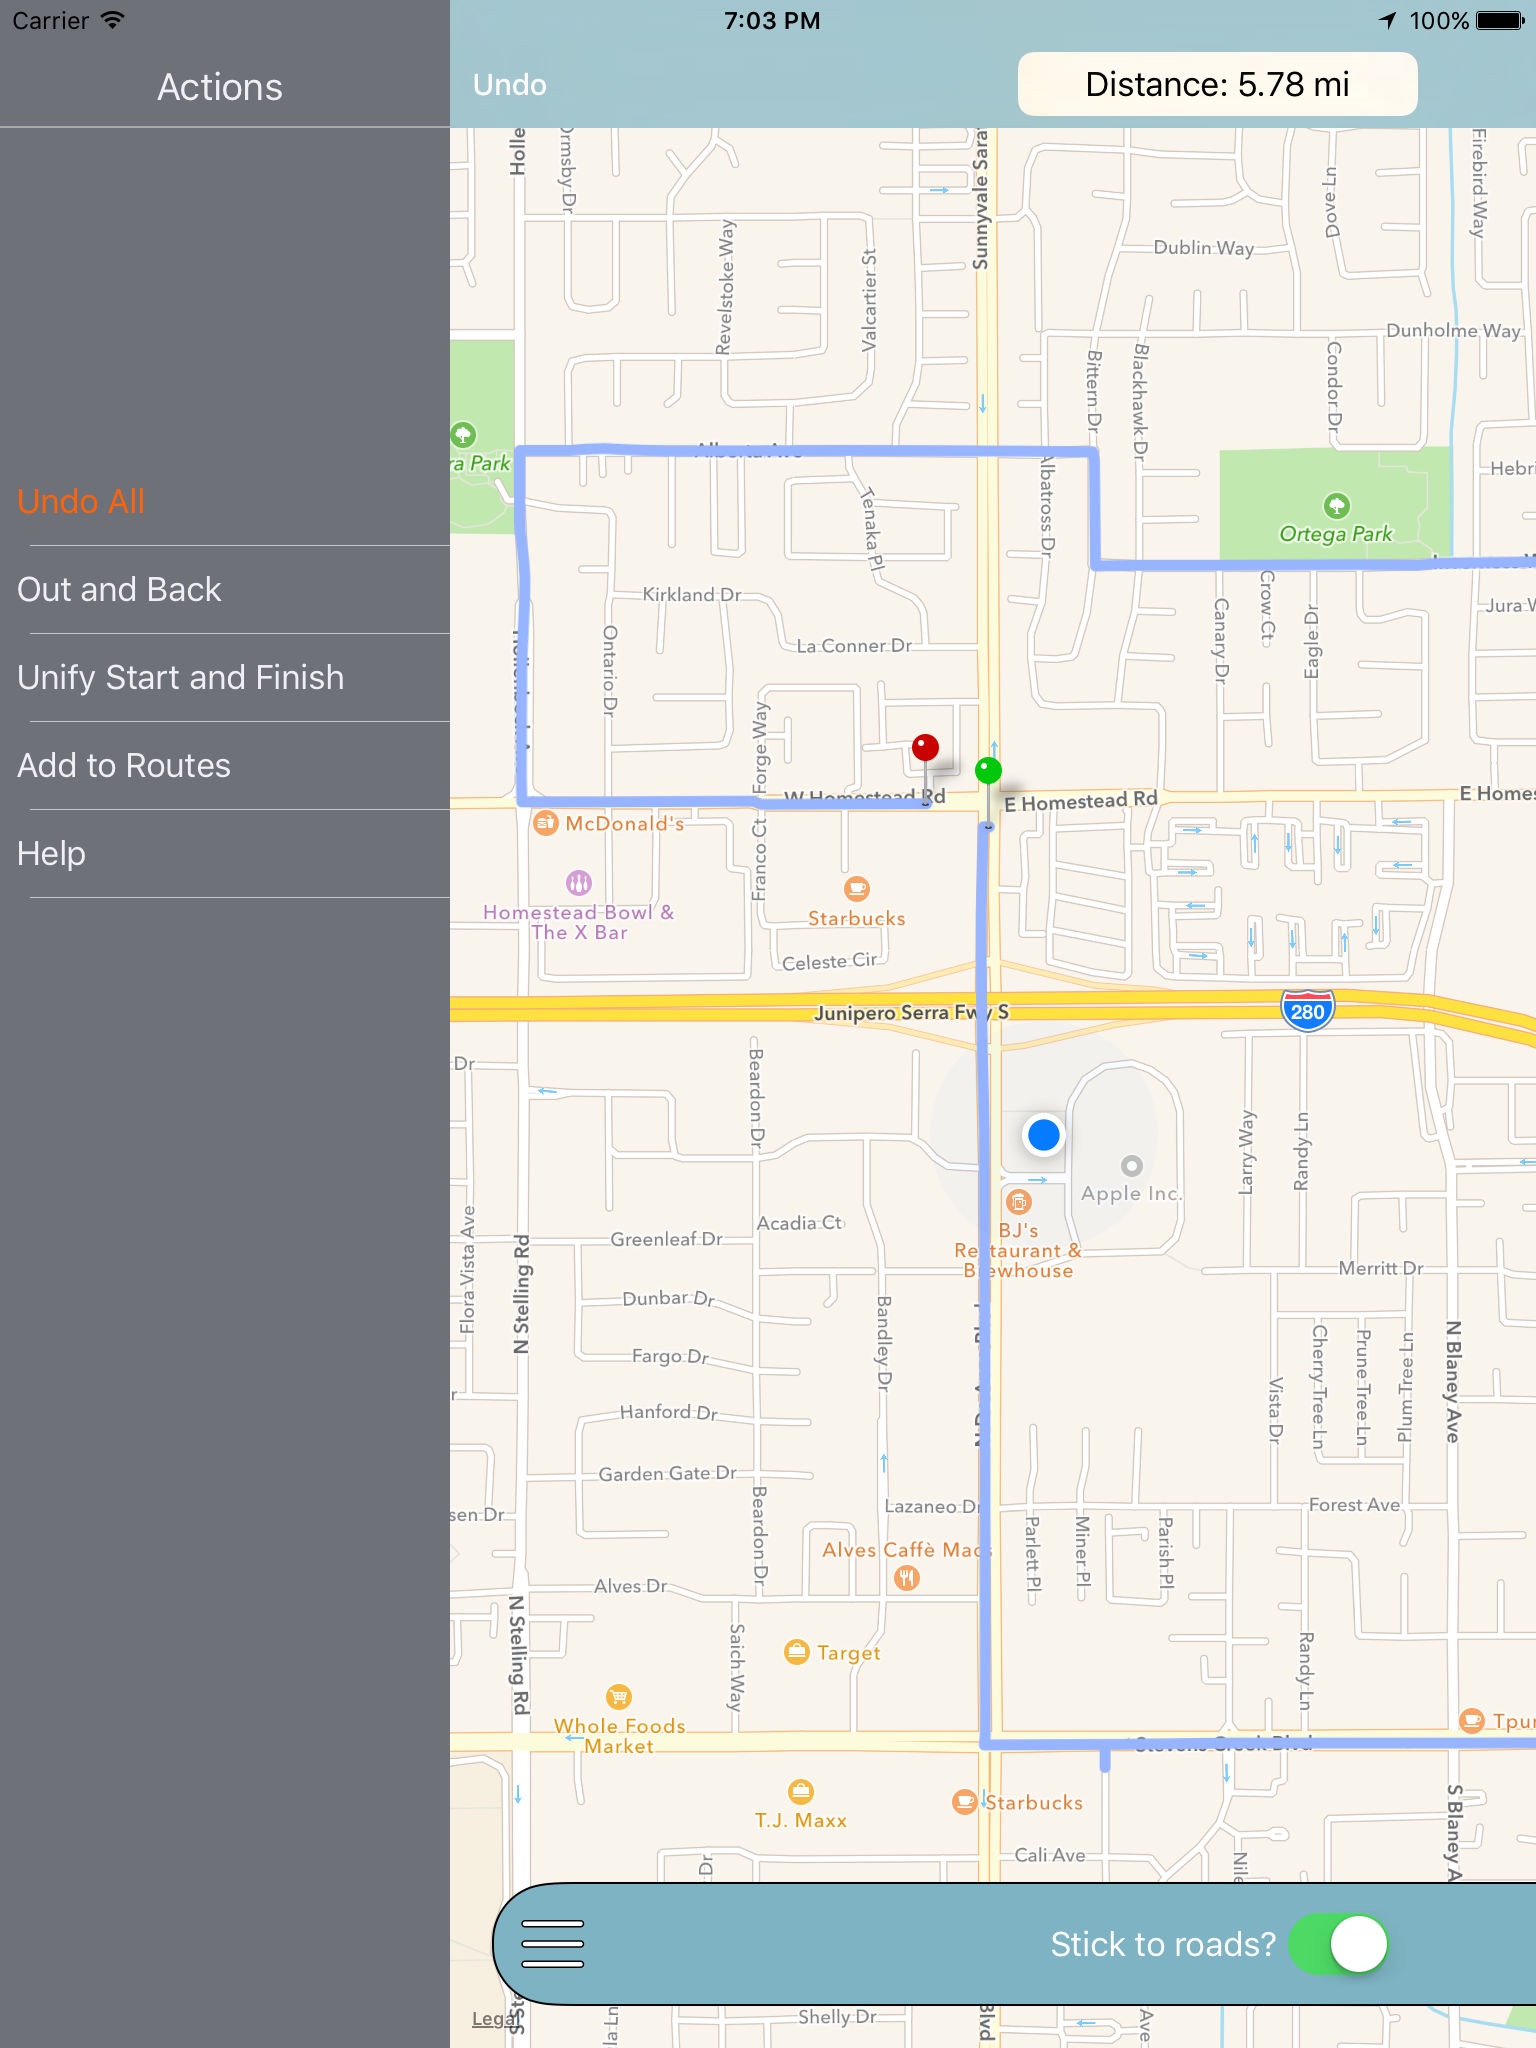The image size is (1536, 2048).
Task: Select the McDonald's map marker icon
Action: 545,823
